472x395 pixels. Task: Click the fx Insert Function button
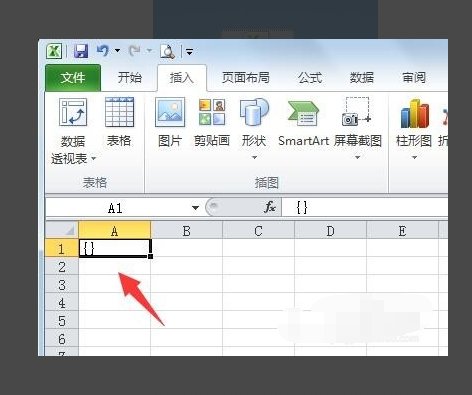270,207
